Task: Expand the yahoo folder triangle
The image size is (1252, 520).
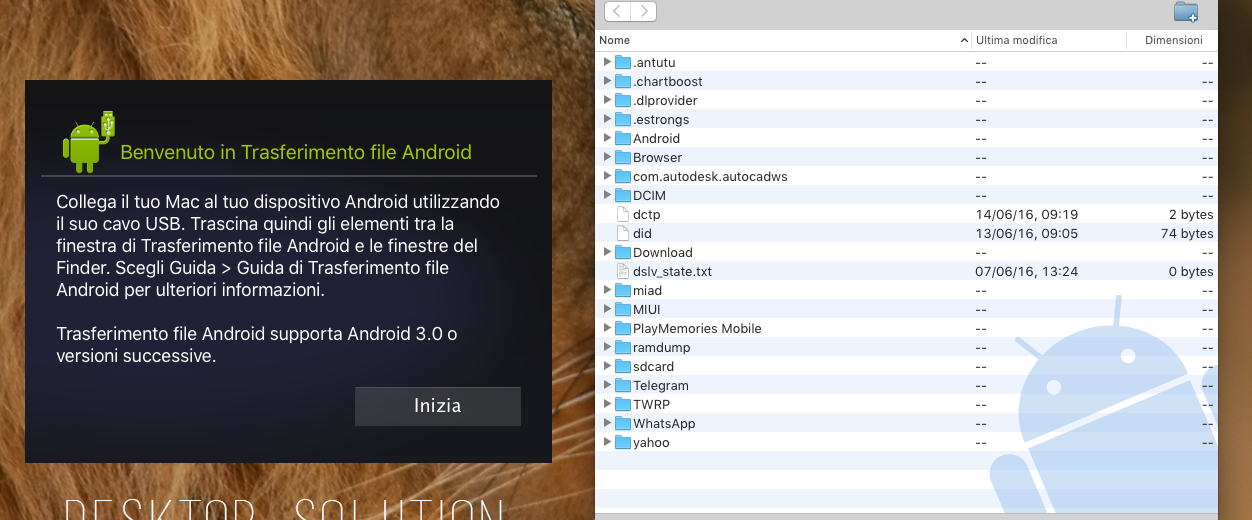Action: pyautogui.click(x=607, y=442)
